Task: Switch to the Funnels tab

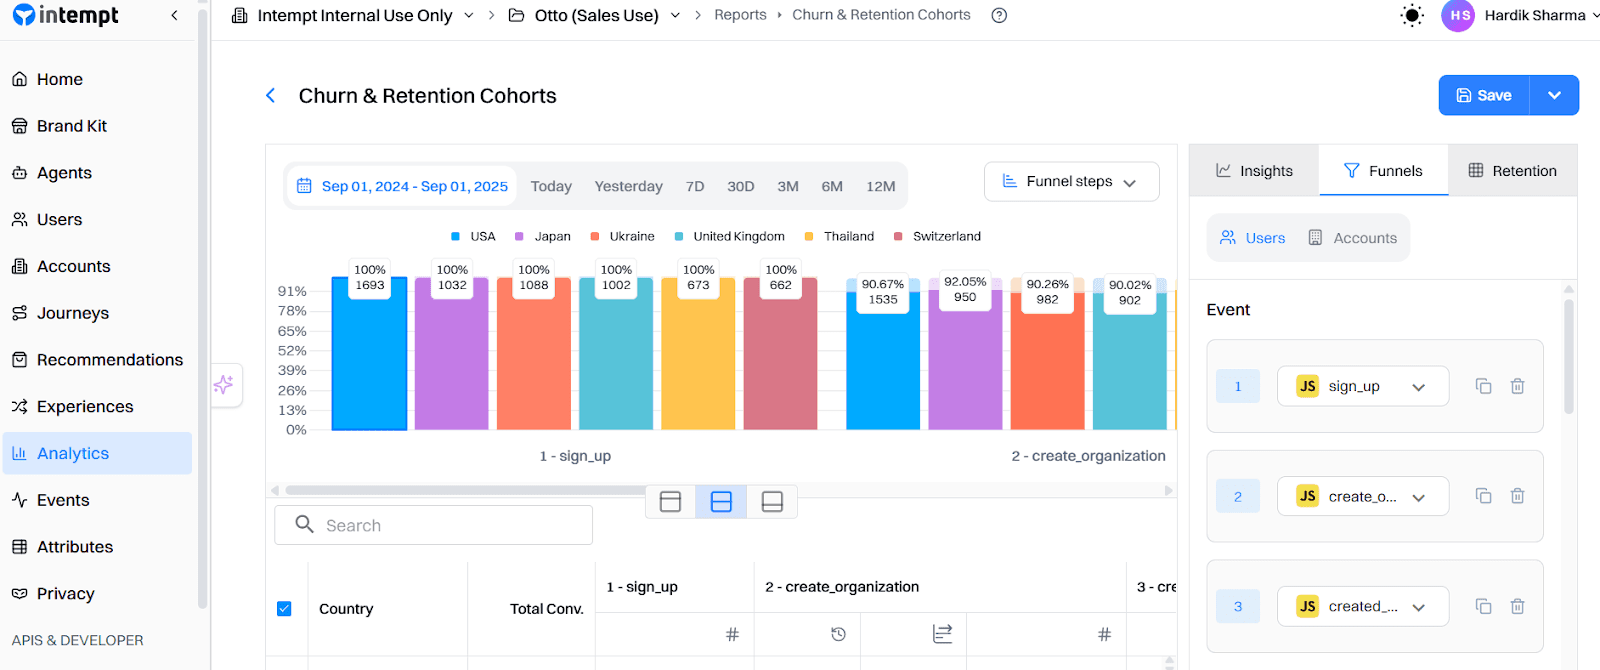Action: (x=1383, y=171)
